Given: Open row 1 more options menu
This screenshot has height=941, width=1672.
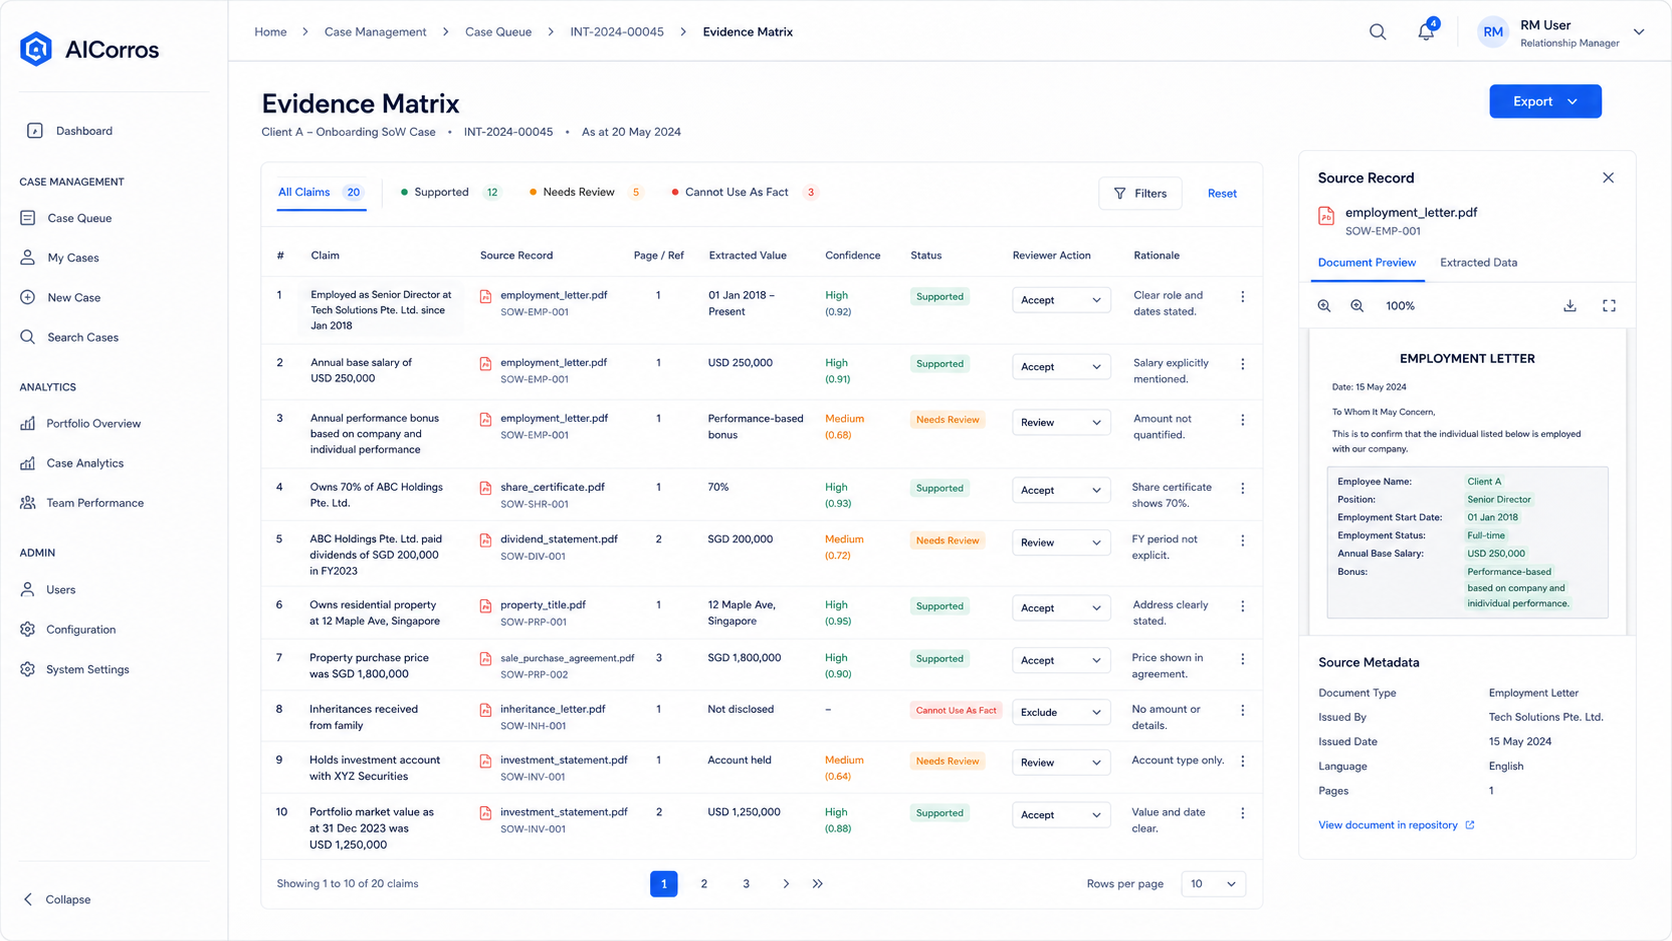Looking at the screenshot, I should [x=1243, y=297].
